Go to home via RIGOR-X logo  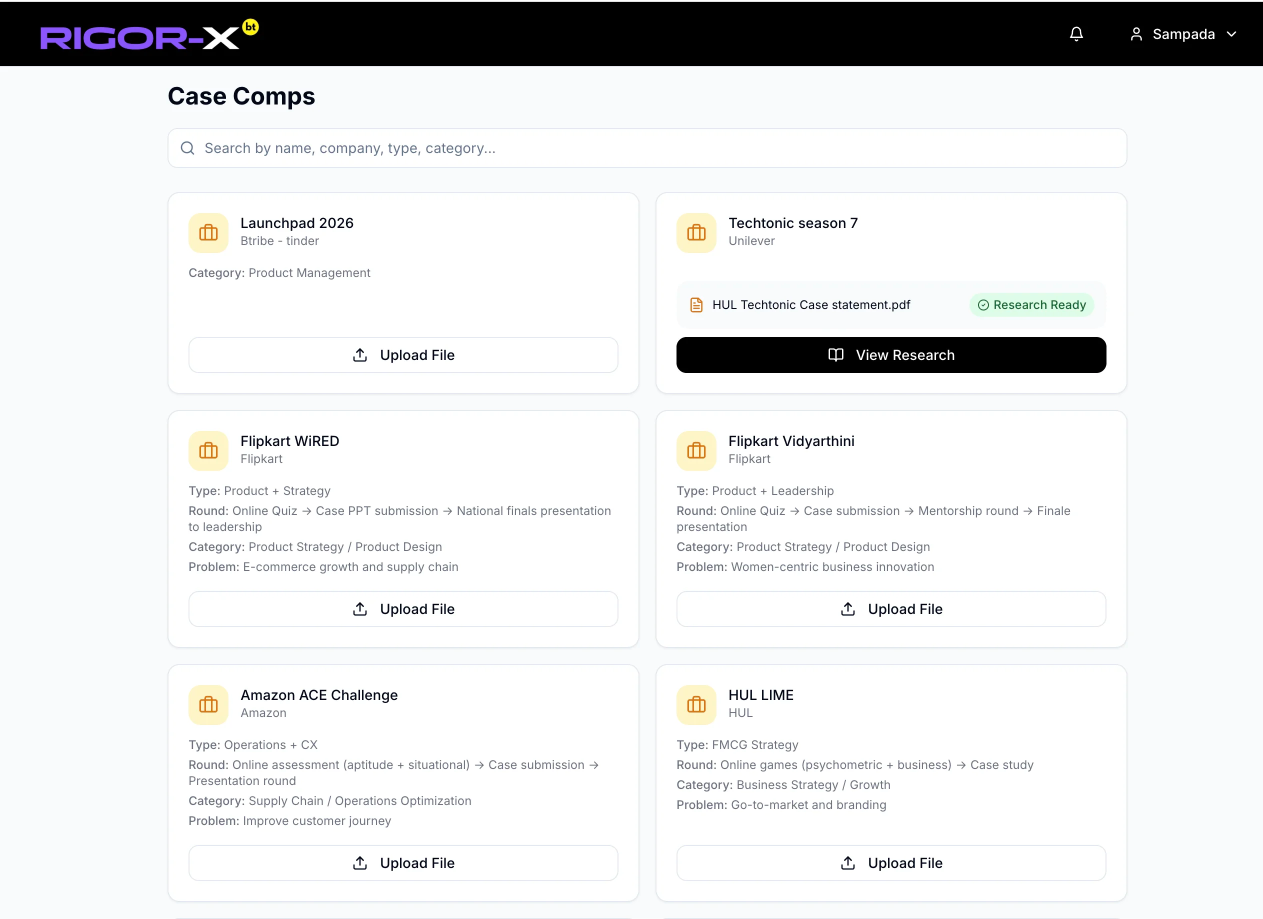149,35
